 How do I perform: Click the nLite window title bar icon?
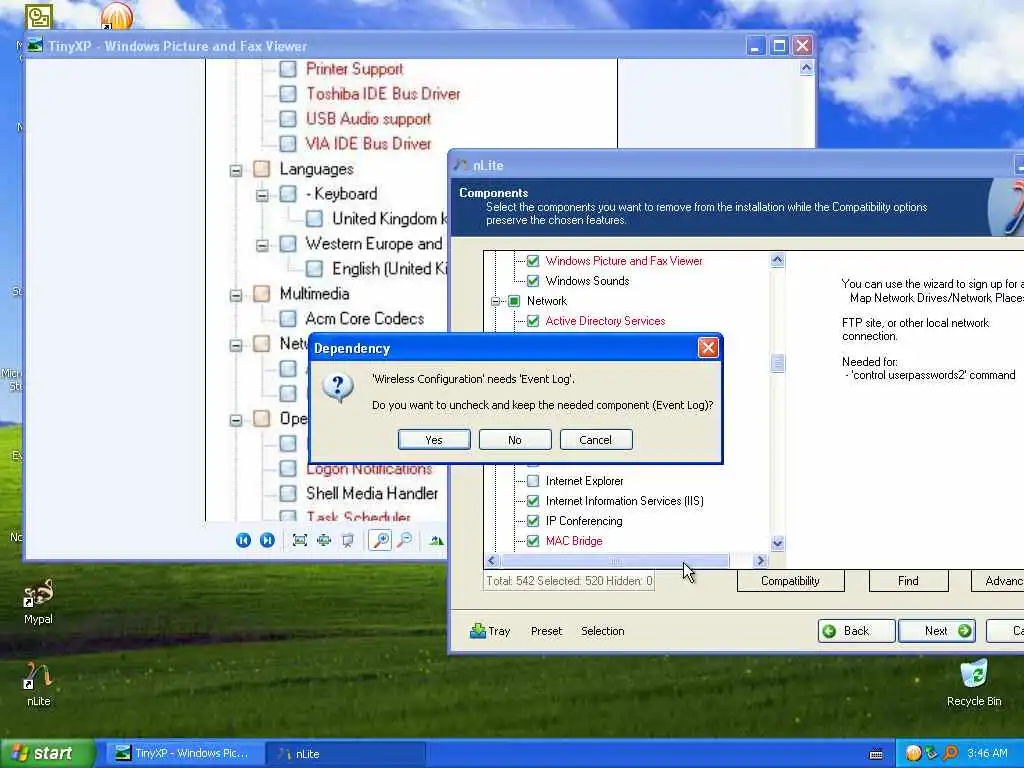pyautogui.click(x=462, y=166)
